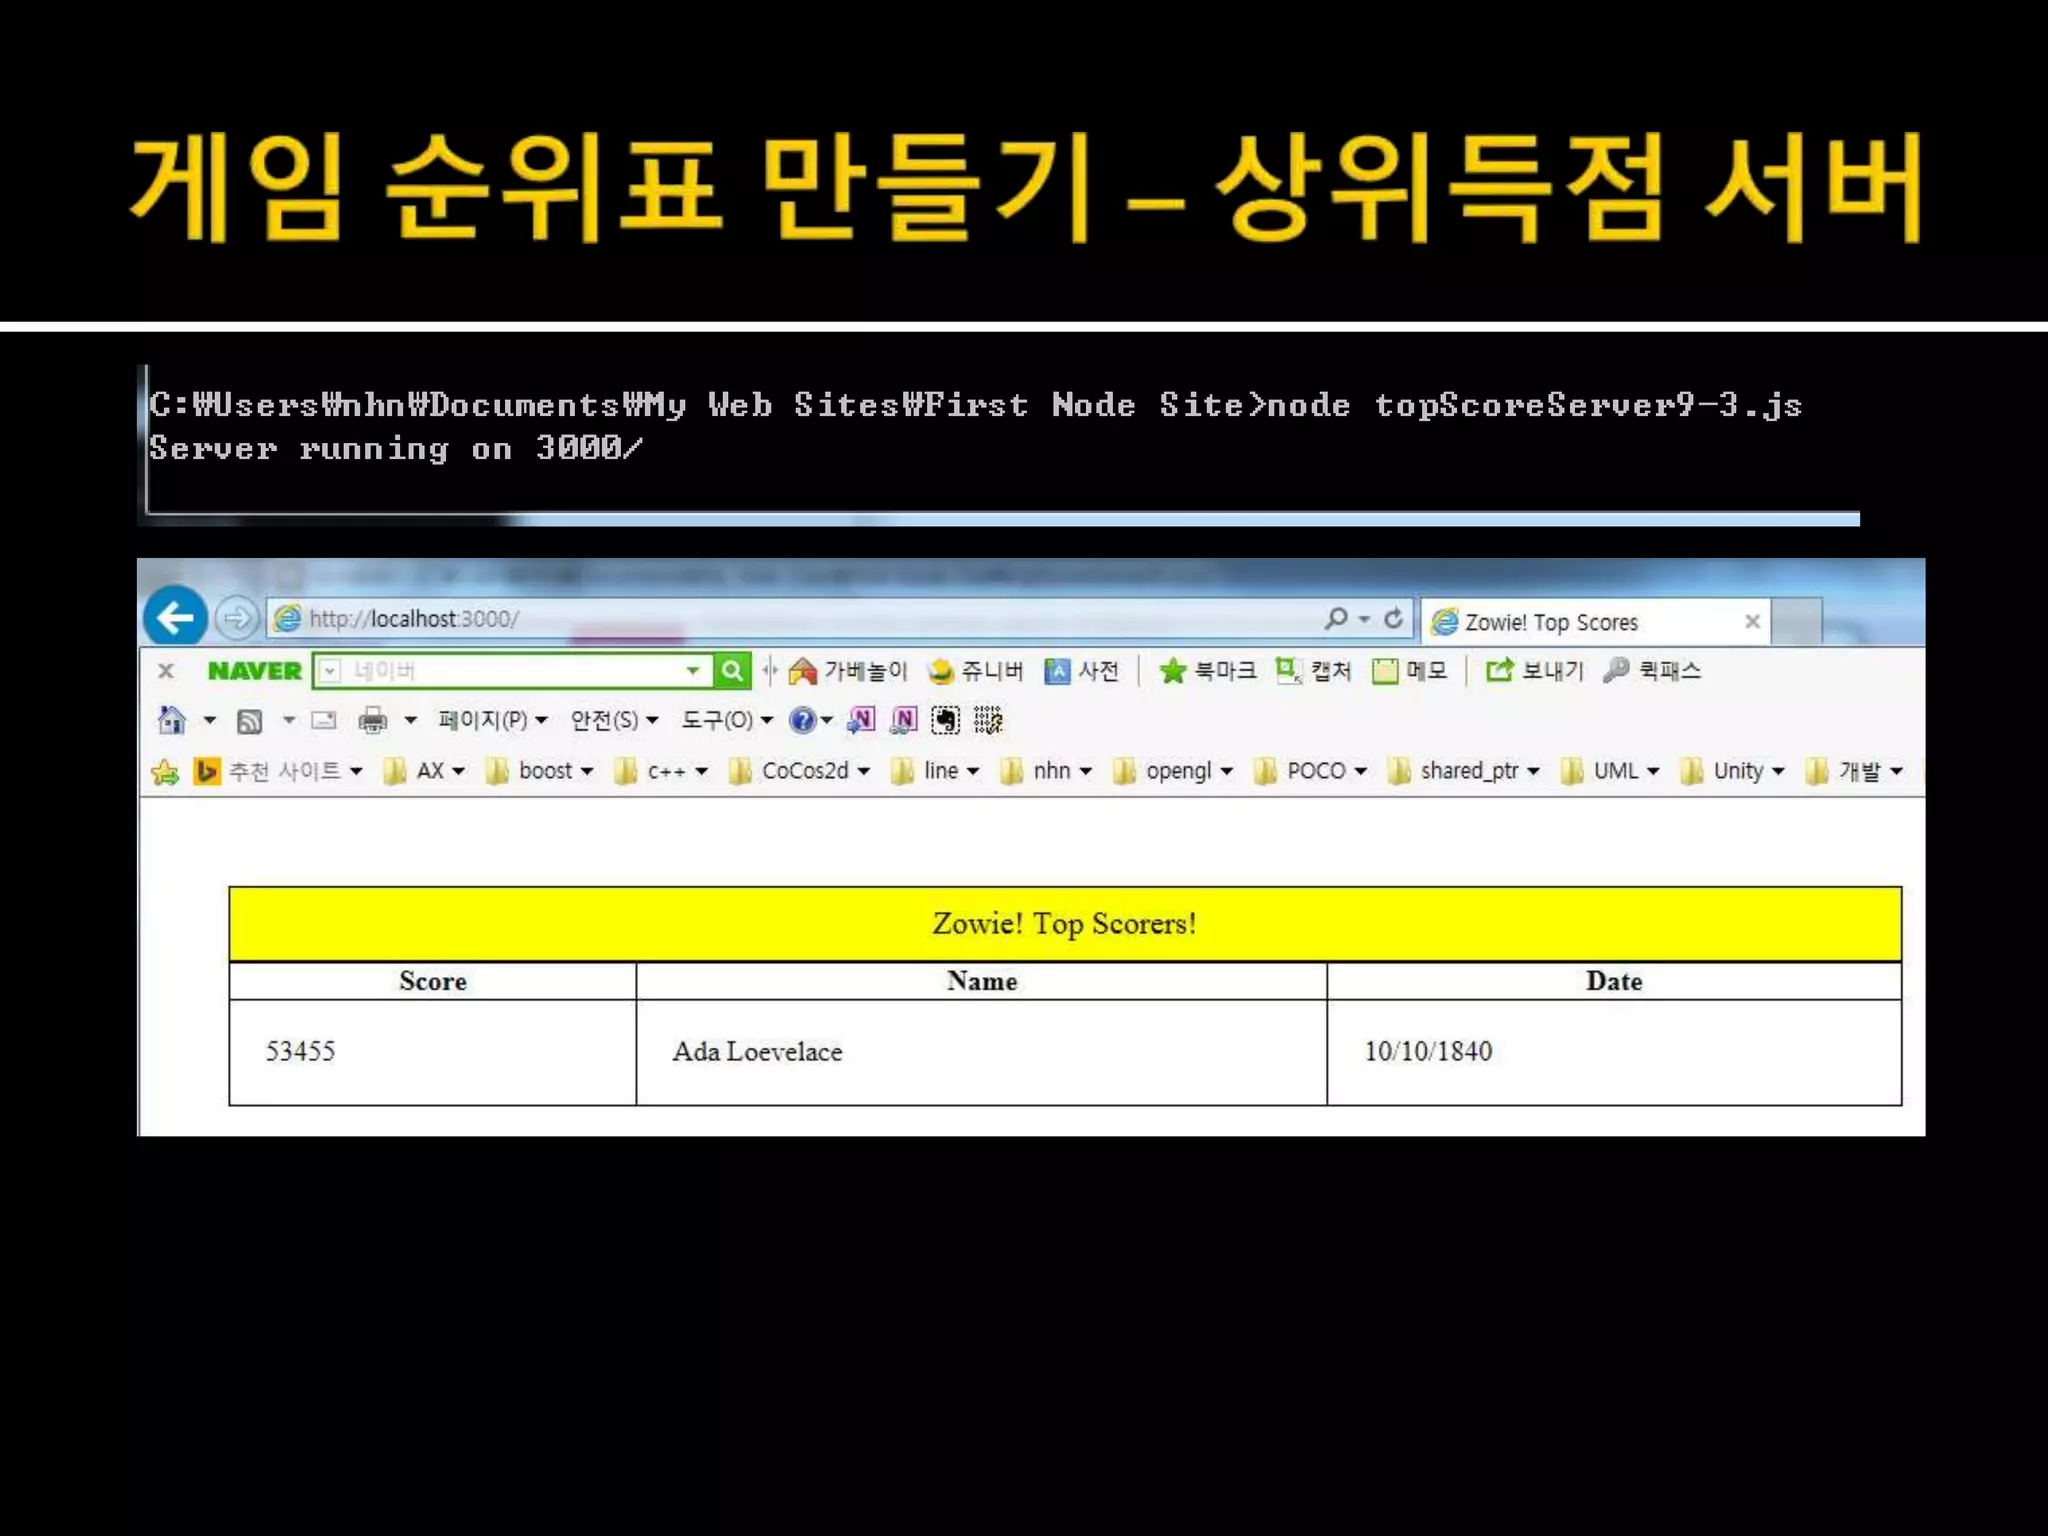Click the RSS feeds icon
Image resolution: width=2048 pixels, height=1536 pixels.
click(x=249, y=720)
